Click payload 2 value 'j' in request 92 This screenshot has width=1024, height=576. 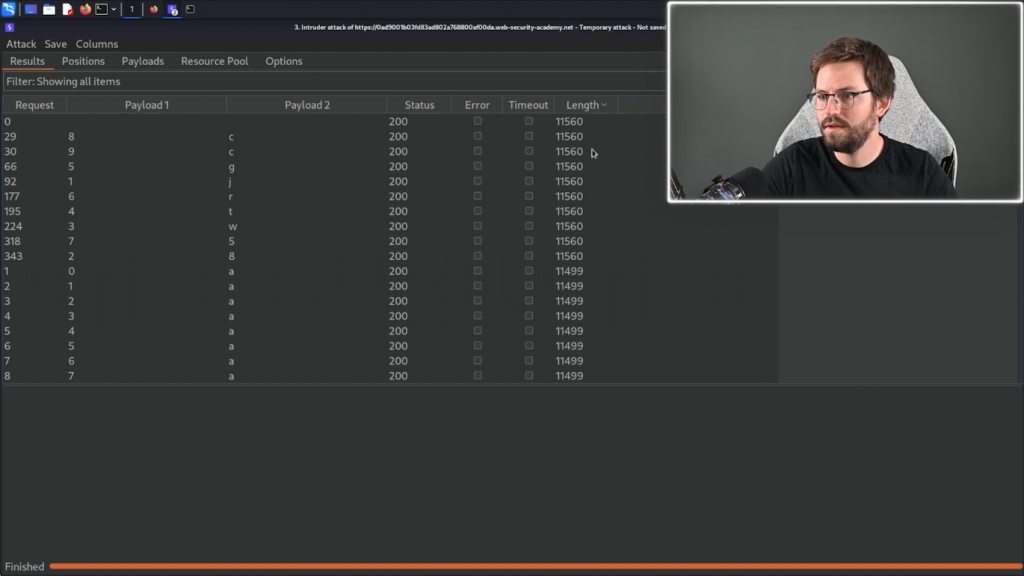click(230, 182)
